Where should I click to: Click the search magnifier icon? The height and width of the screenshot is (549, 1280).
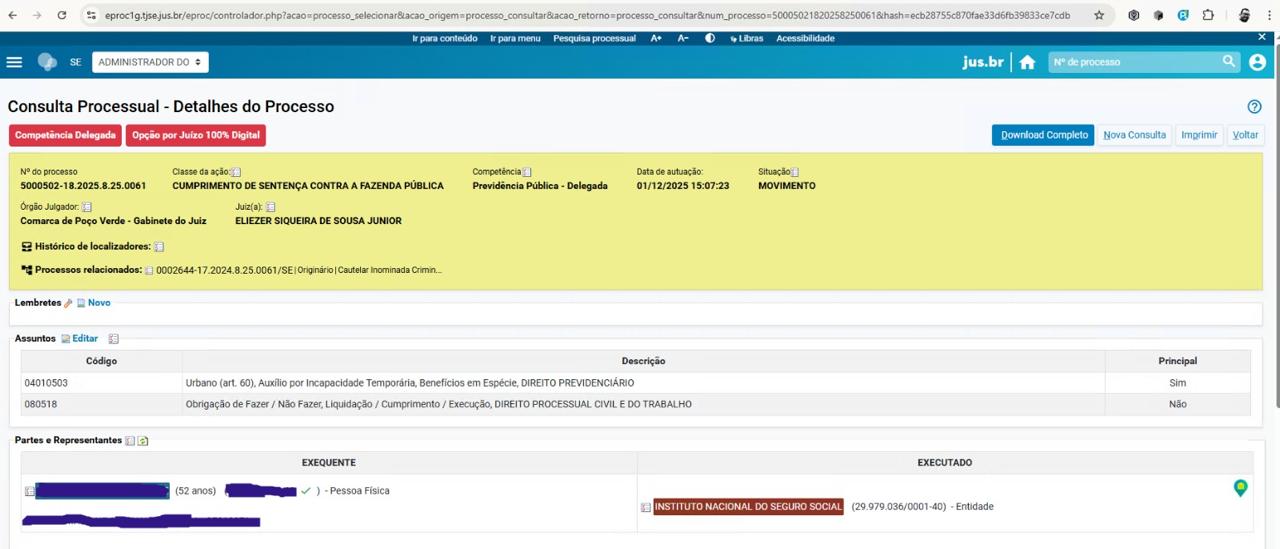[1229, 62]
